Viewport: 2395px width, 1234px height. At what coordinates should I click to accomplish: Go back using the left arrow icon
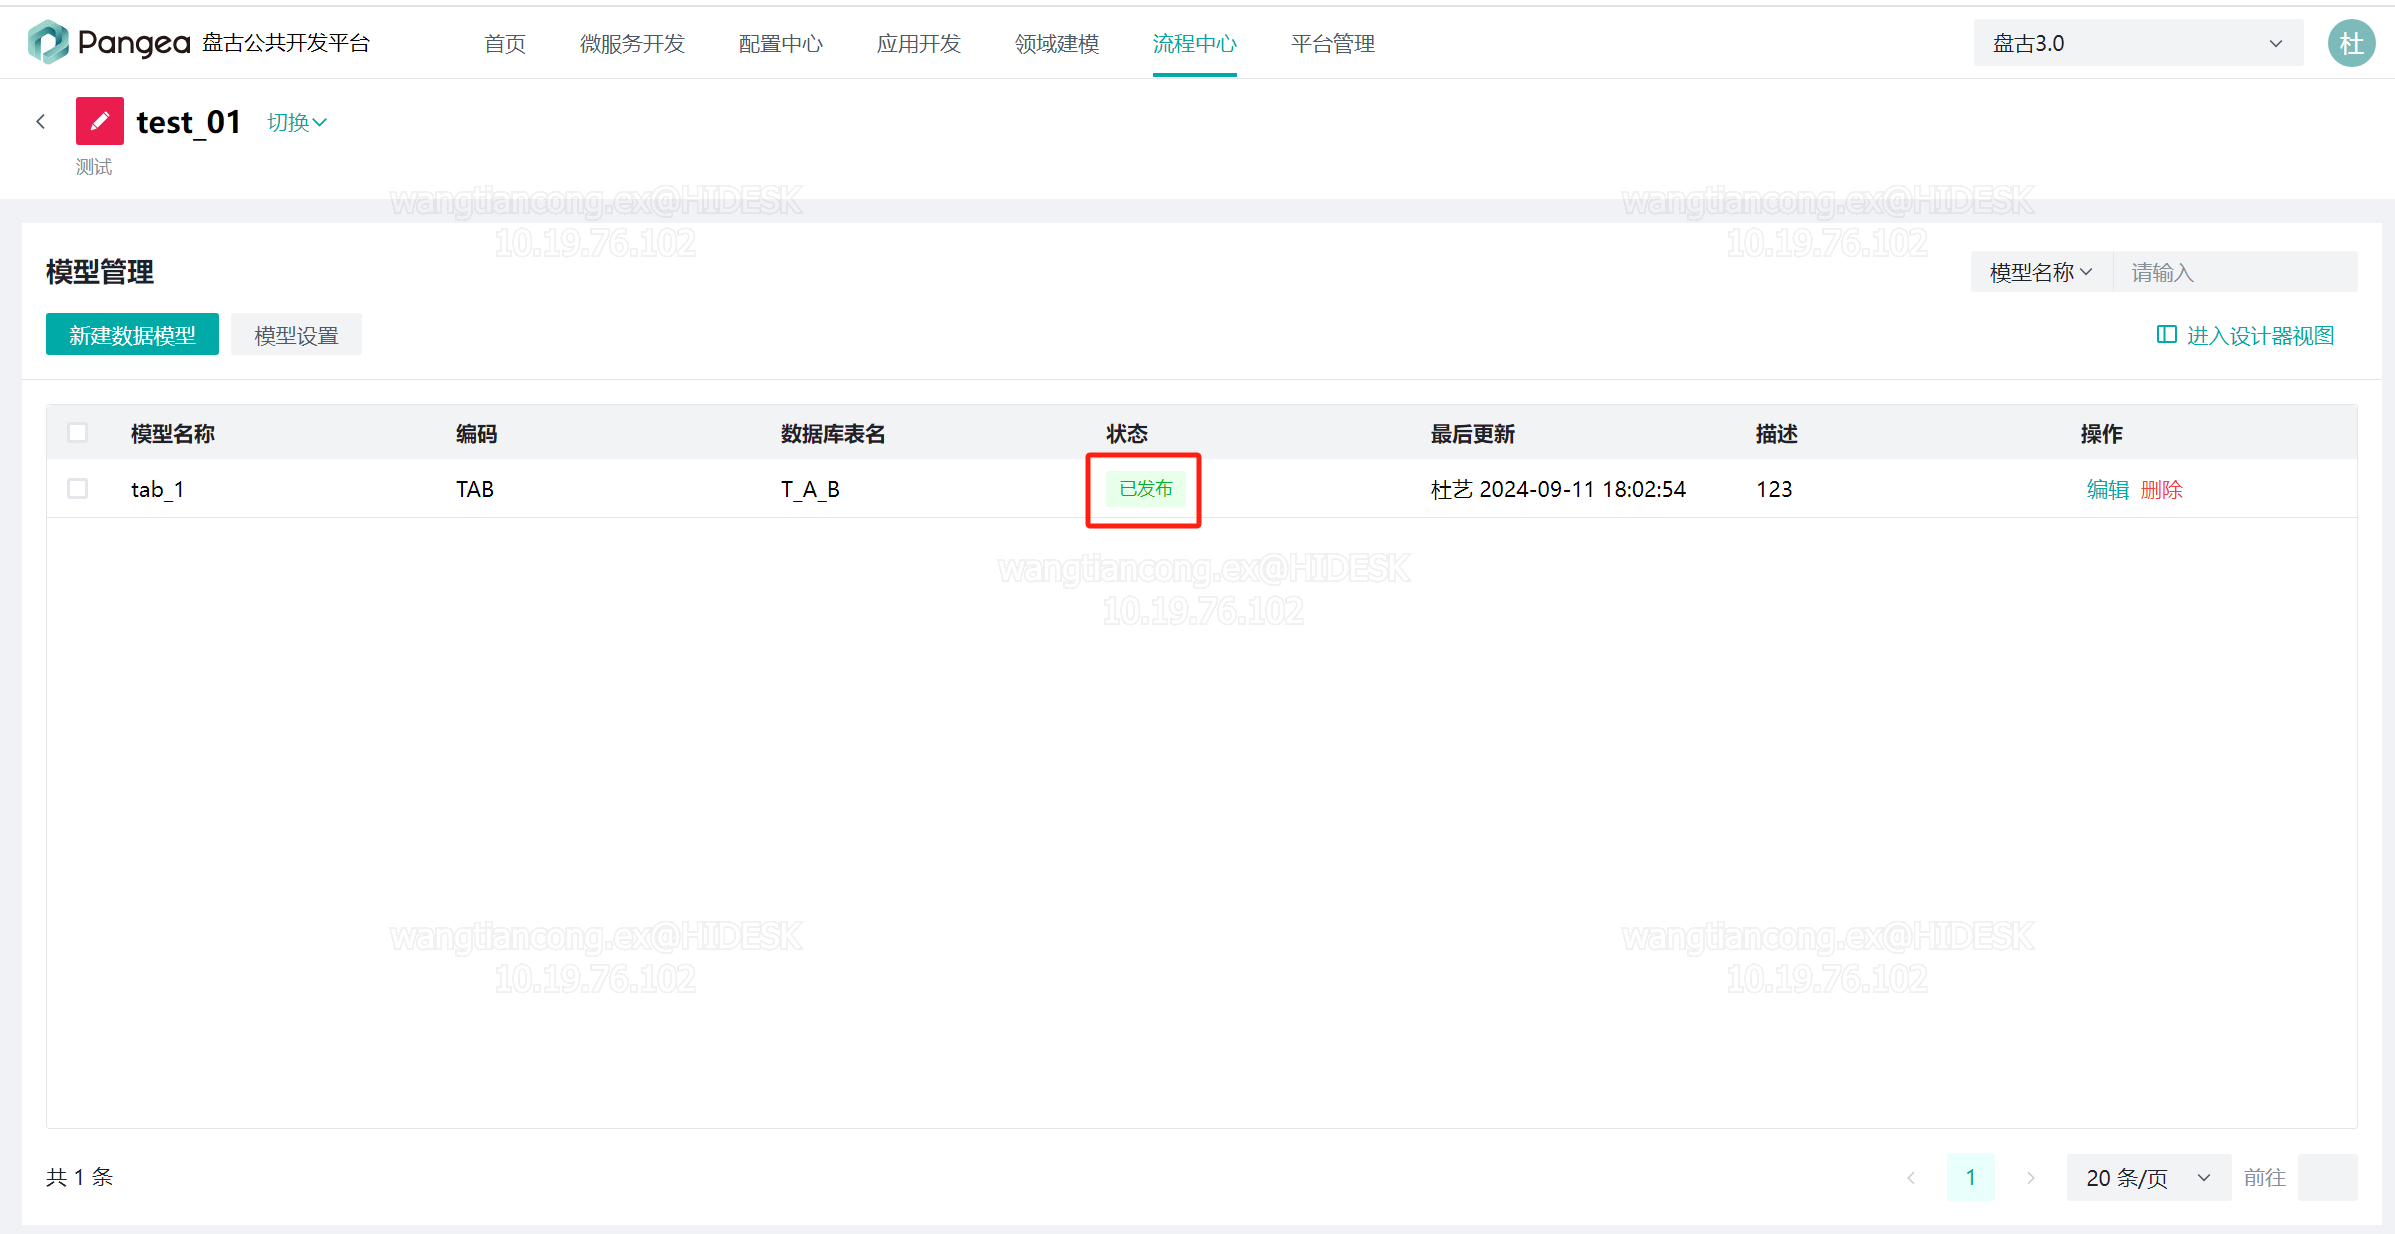click(41, 122)
